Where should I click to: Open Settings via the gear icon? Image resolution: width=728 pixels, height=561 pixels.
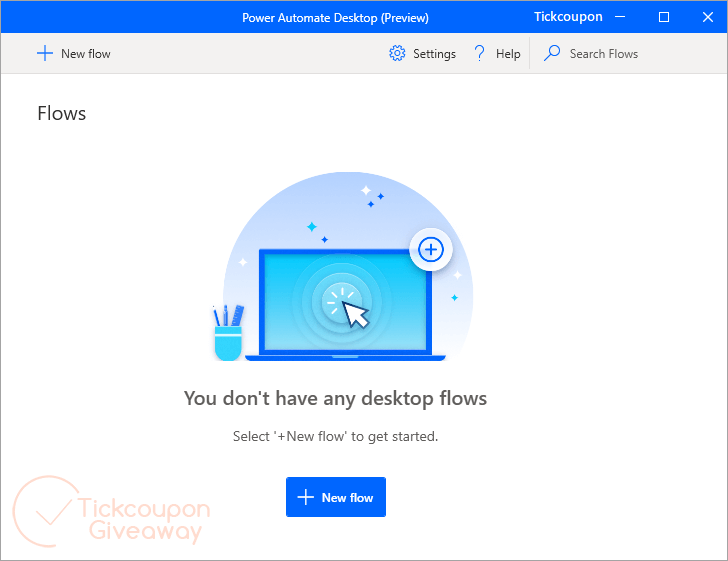coord(397,53)
